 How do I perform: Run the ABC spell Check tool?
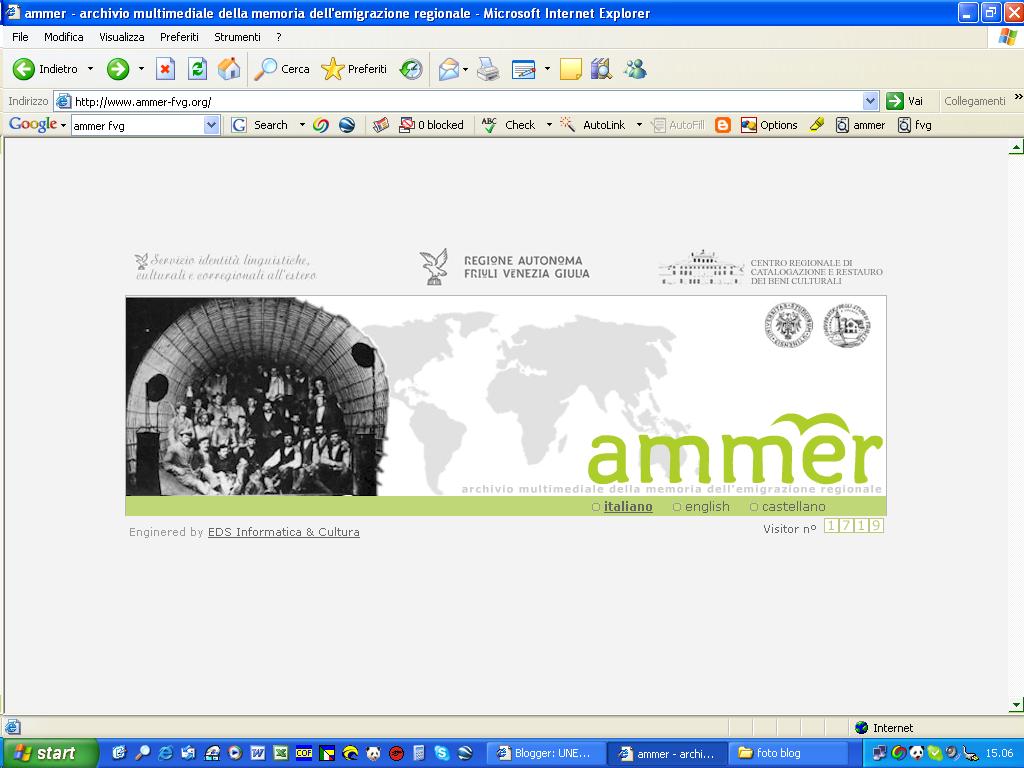tap(508, 125)
